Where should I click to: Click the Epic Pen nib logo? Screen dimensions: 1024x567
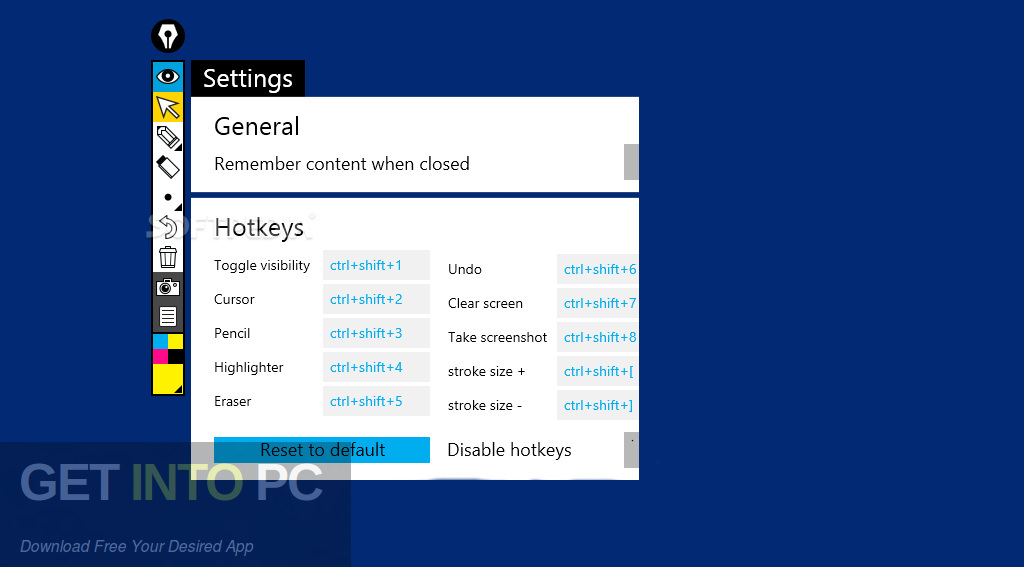[x=168, y=36]
